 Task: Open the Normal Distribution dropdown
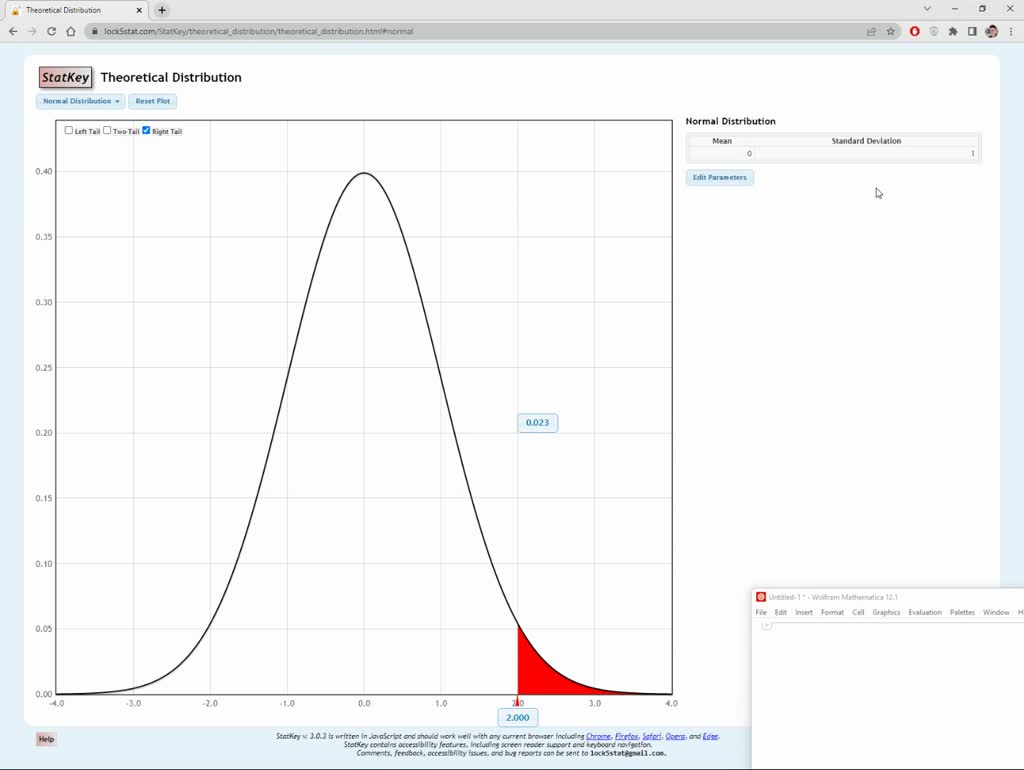click(80, 100)
